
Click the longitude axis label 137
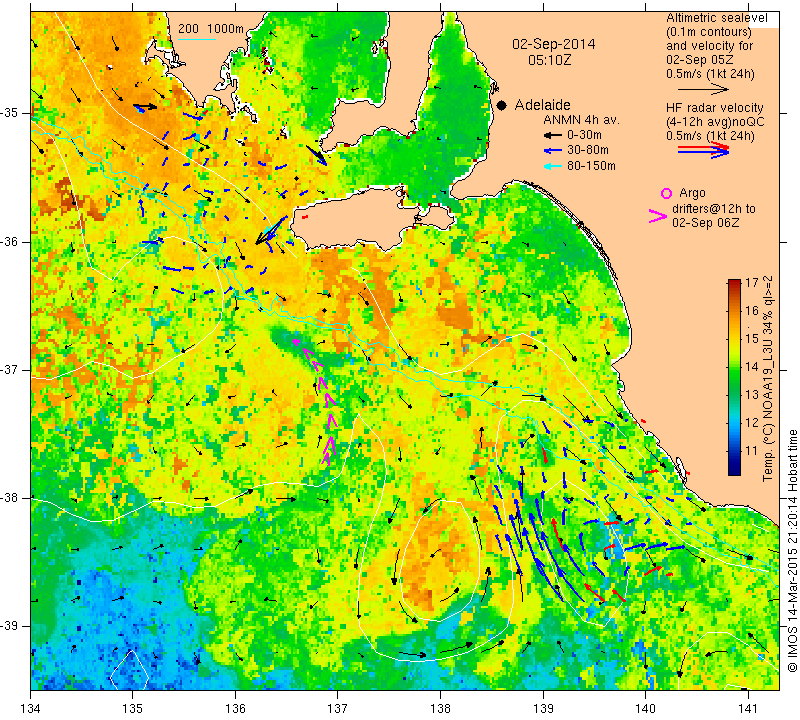(338, 709)
